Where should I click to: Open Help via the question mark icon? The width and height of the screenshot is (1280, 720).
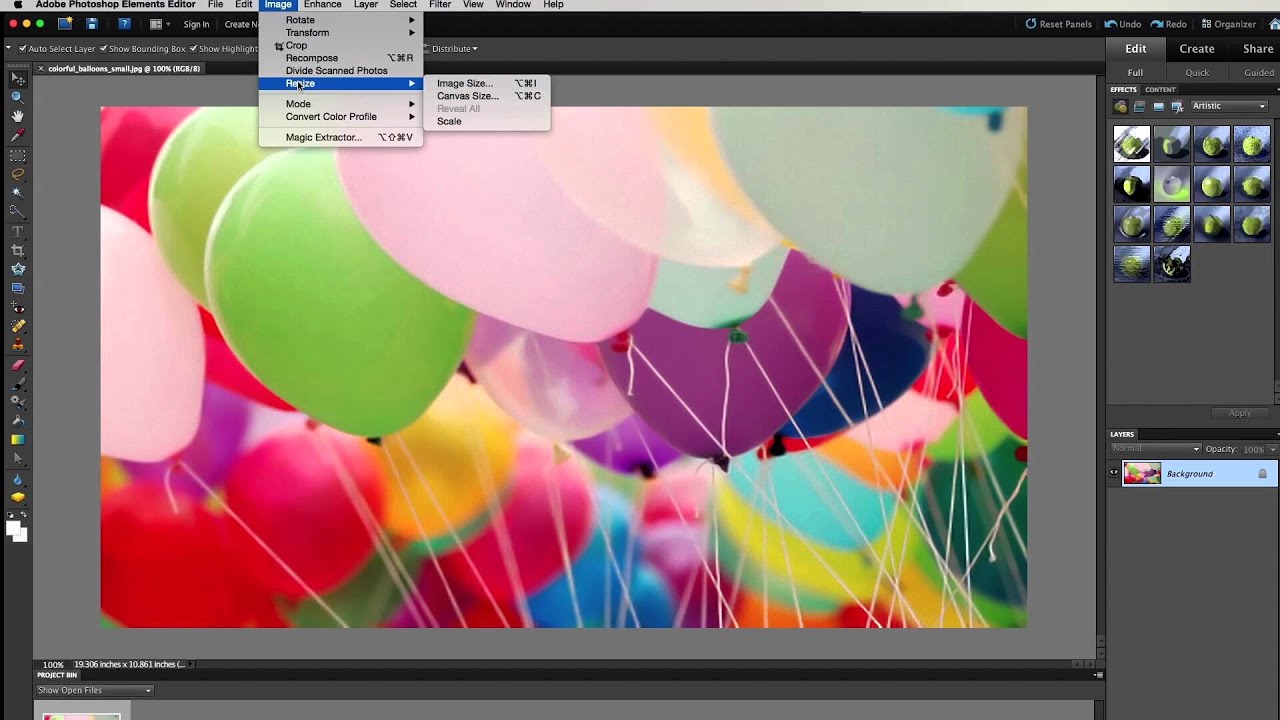point(124,24)
